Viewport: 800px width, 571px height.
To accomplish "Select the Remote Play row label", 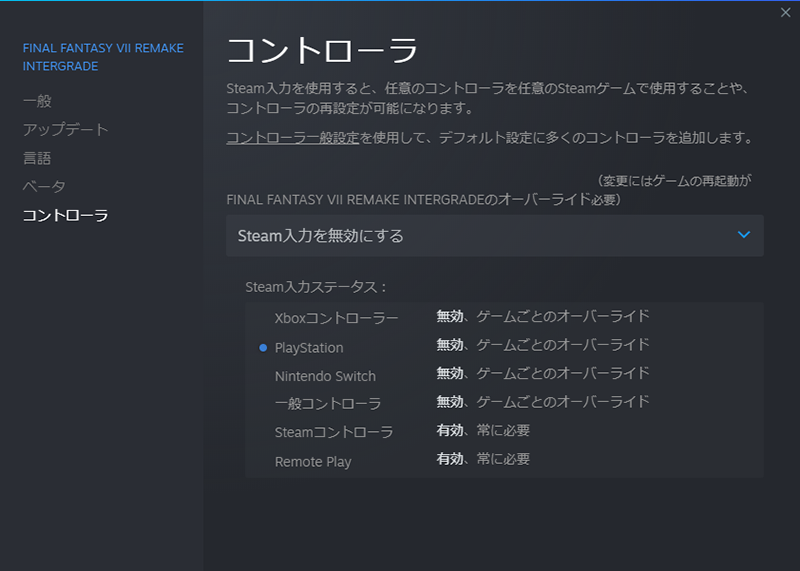I will tap(313, 462).
